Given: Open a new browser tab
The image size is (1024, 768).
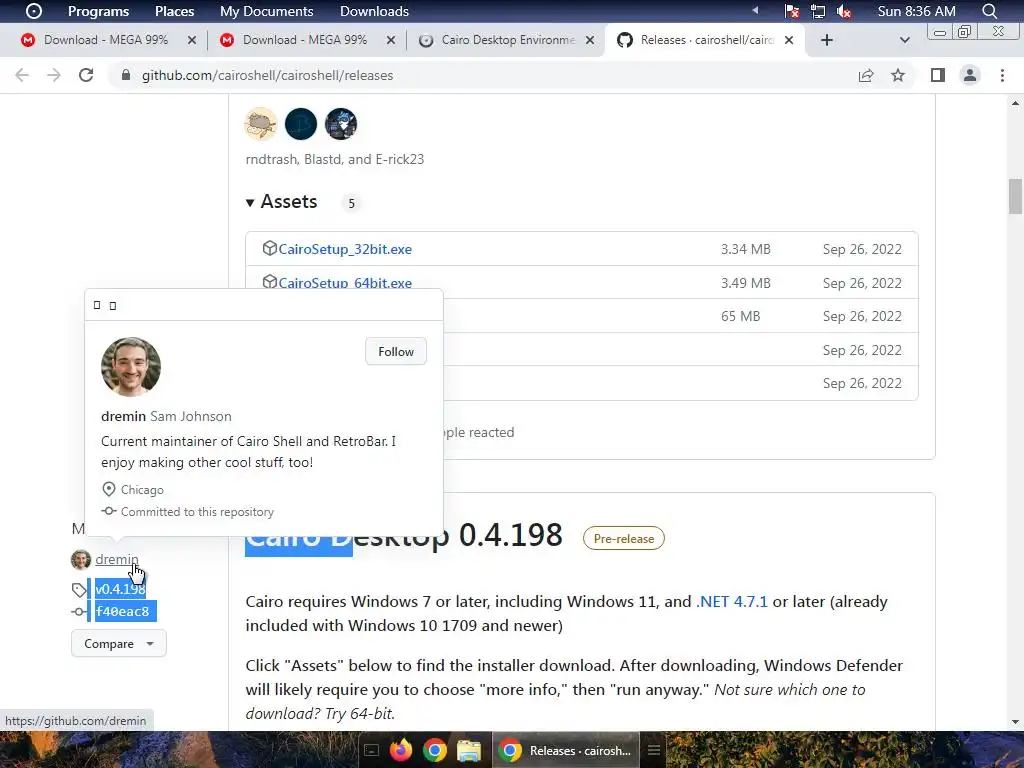Looking at the screenshot, I should (827, 40).
